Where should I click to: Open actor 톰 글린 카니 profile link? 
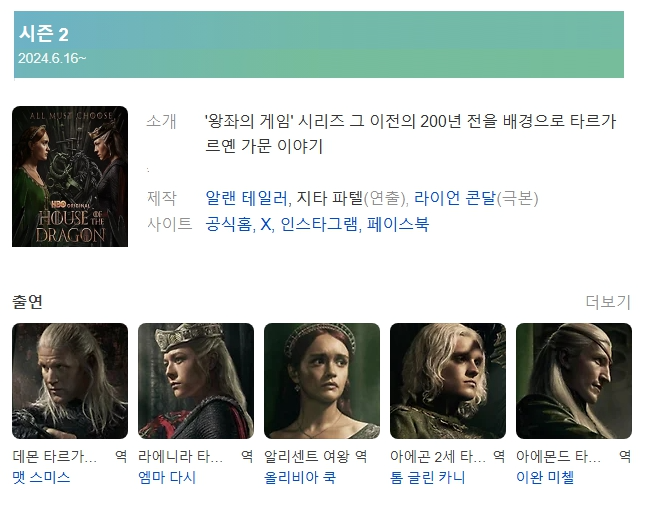click(x=428, y=477)
